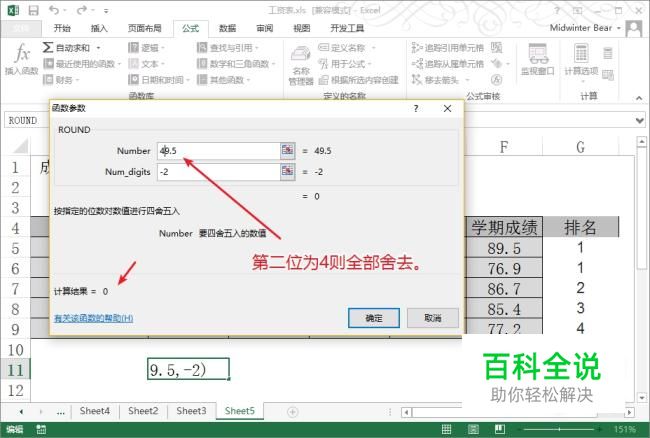This screenshot has height=438, width=650.
Task: Switch to Normal view in status bar
Action: click(x=446, y=429)
